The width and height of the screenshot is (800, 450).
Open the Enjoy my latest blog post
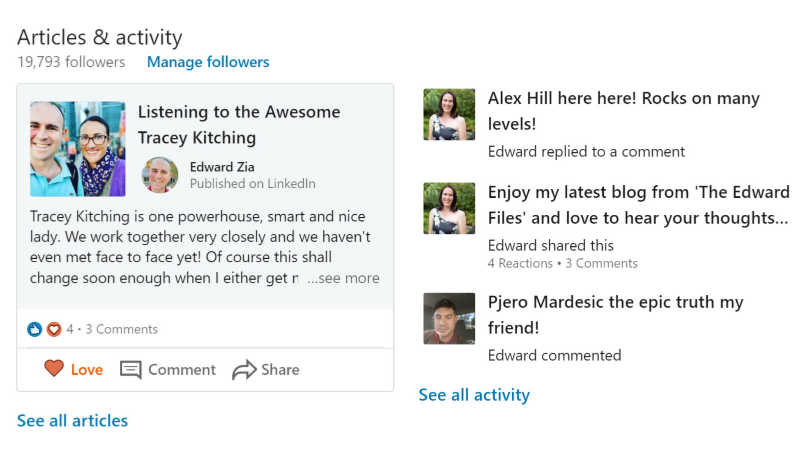coord(638,205)
